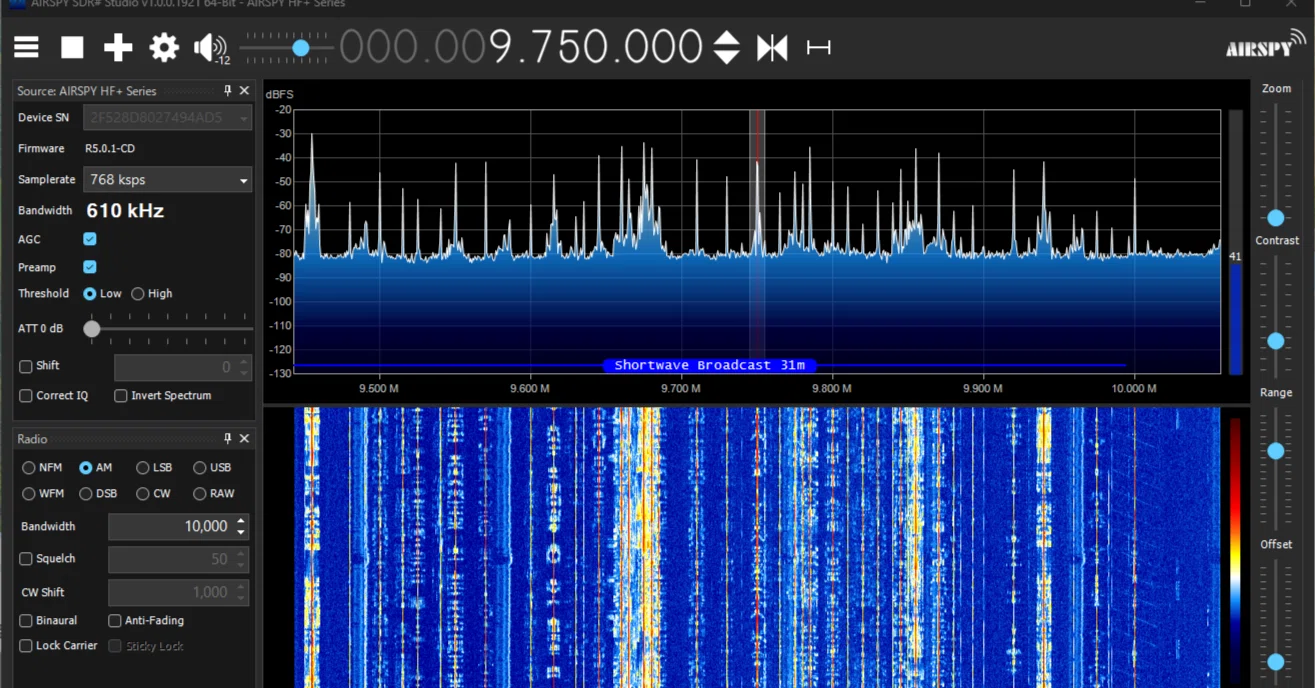Select High threshold radio button
The width and height of the screenshot is (1315, 688).
(x=138, y=294)
